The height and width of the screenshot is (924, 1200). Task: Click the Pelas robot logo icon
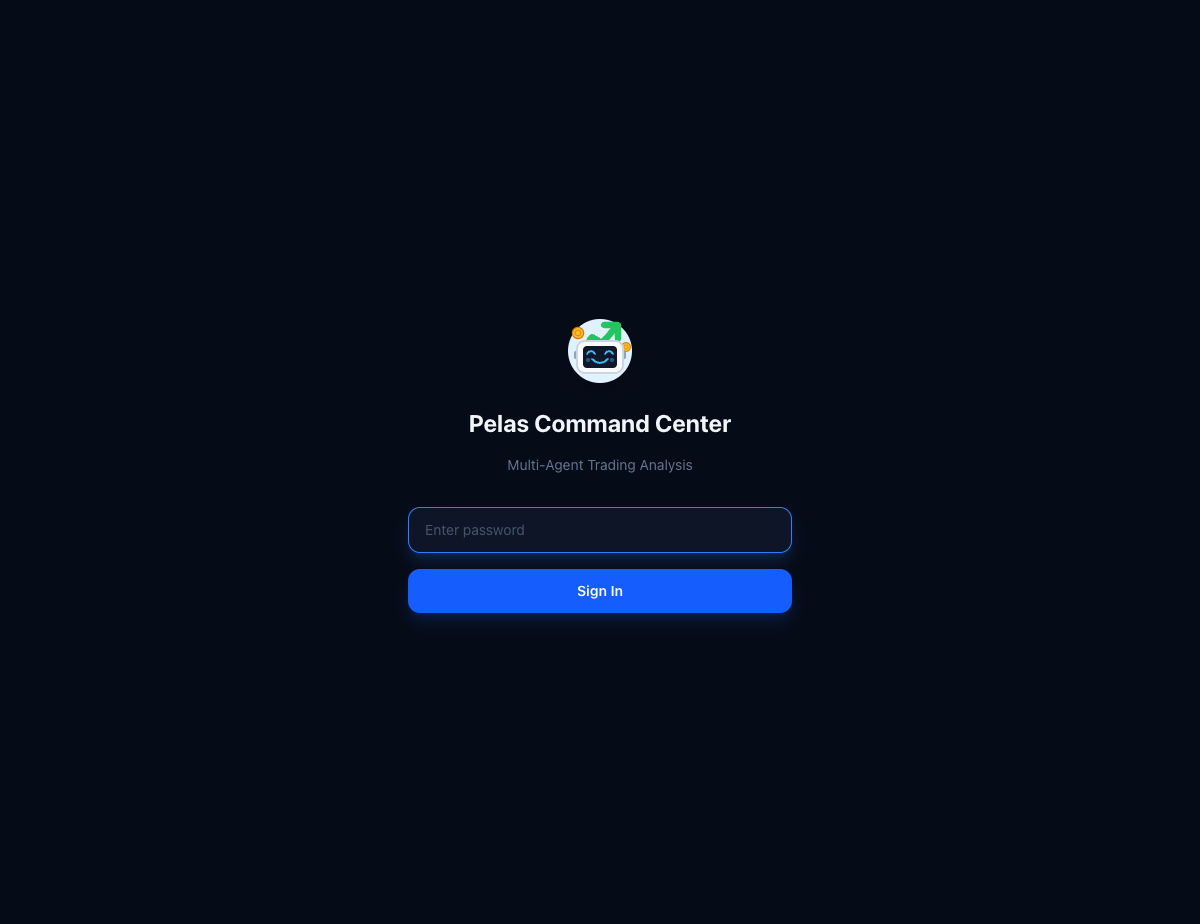(x=600, y=351)
